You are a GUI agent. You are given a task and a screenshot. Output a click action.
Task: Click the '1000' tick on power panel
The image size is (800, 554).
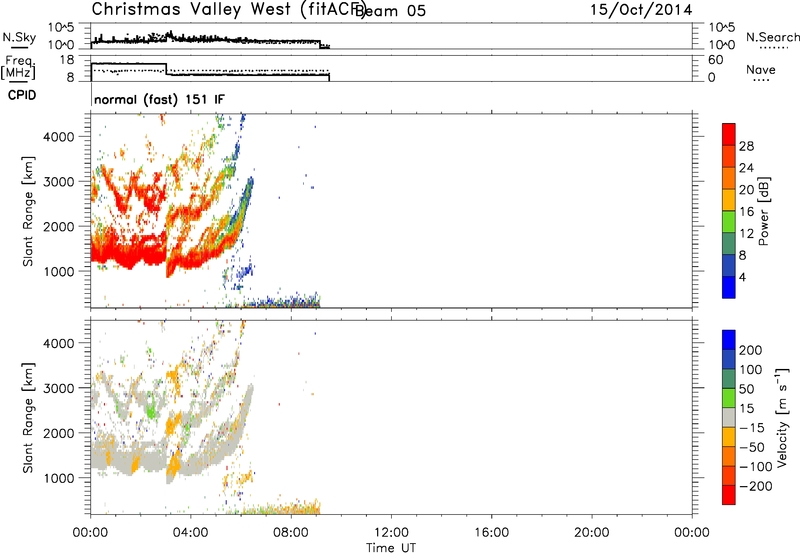click(x=59, y=271)
